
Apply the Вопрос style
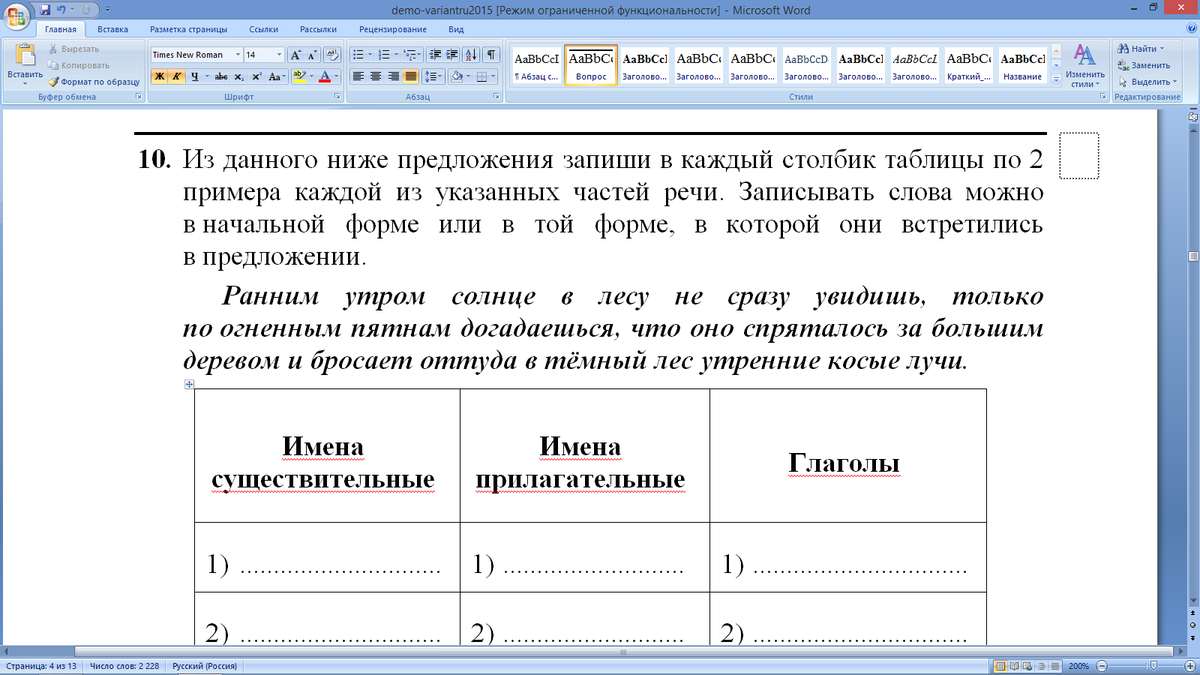pyautogui.click(x=591, y=66)
